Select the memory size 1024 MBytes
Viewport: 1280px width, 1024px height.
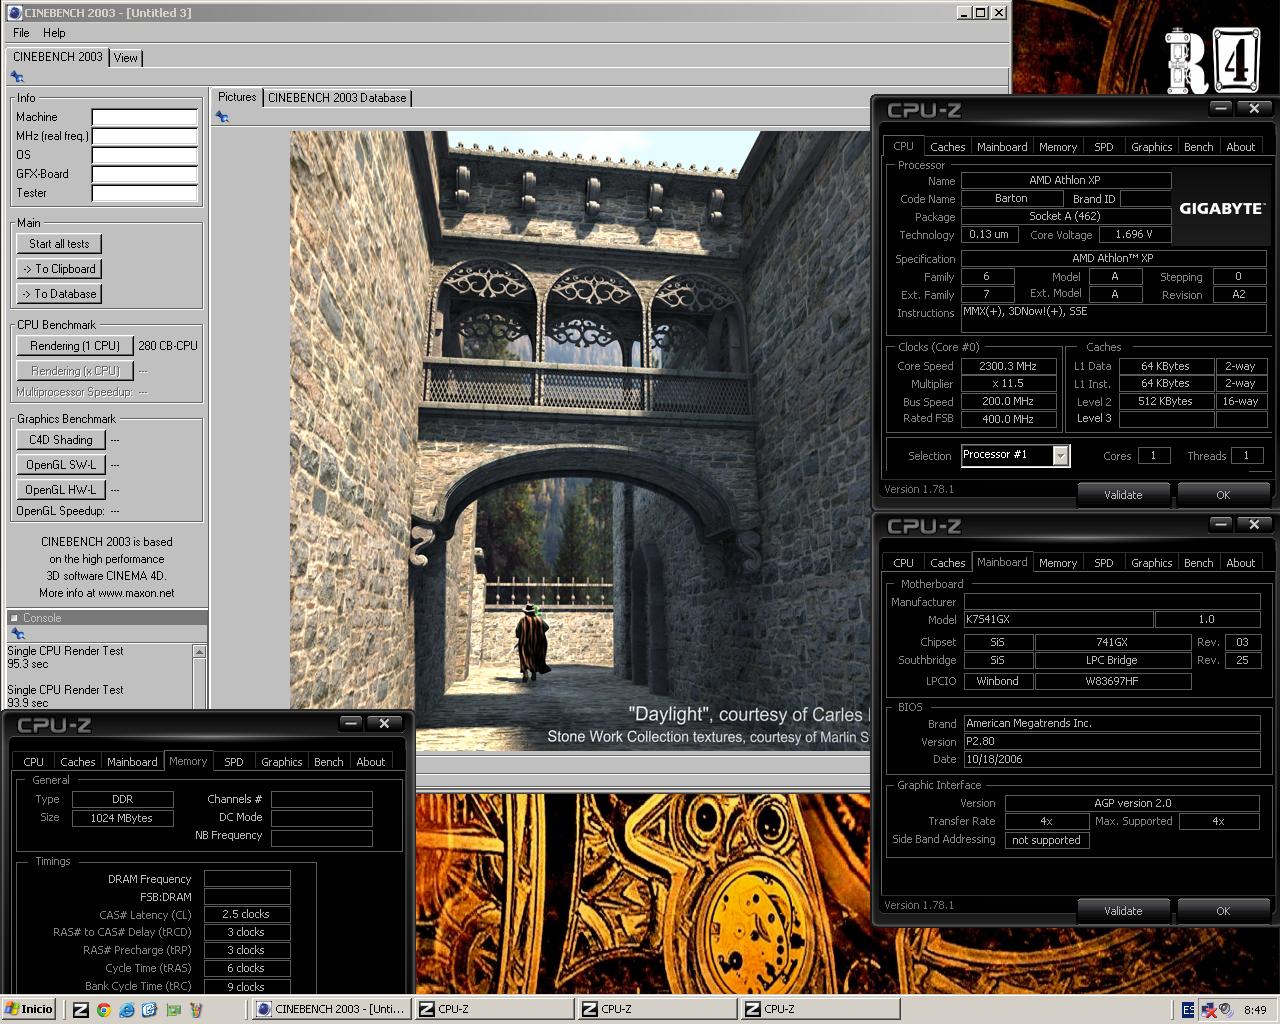tap(123, 818)
